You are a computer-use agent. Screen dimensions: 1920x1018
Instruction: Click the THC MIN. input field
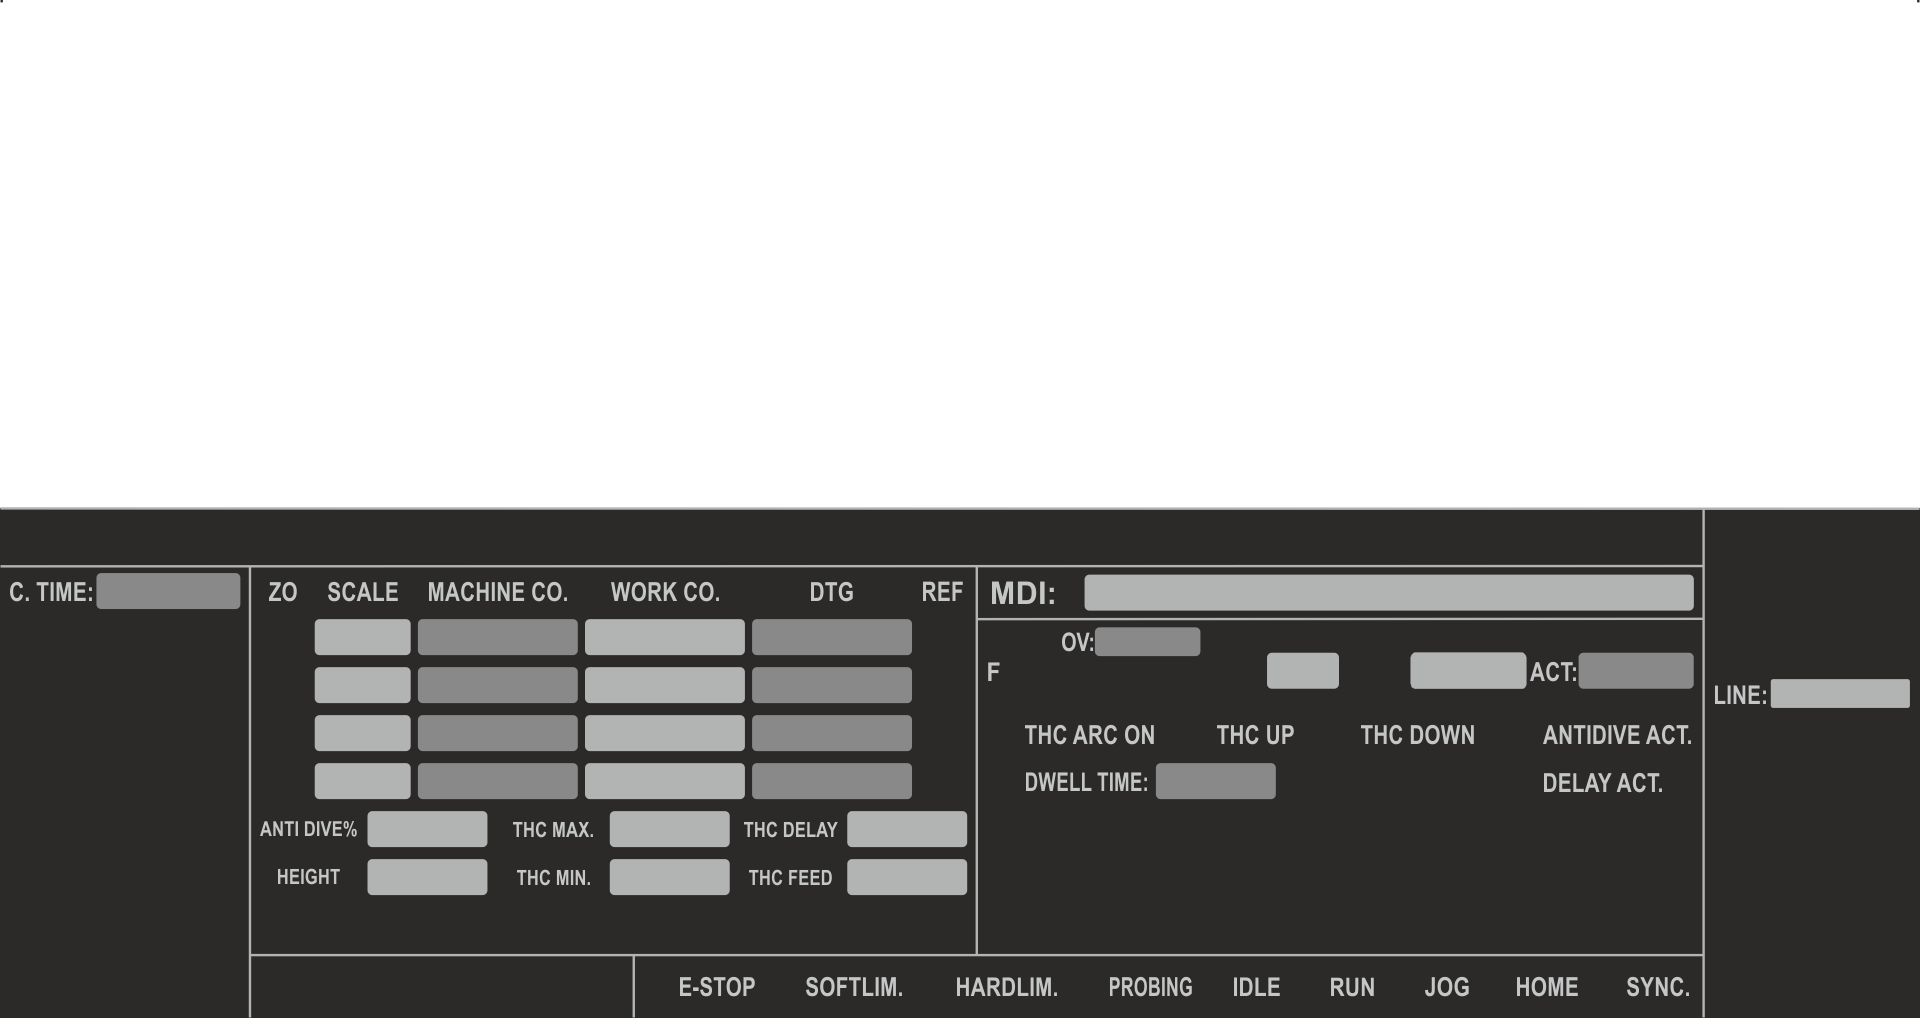[669, 877]
